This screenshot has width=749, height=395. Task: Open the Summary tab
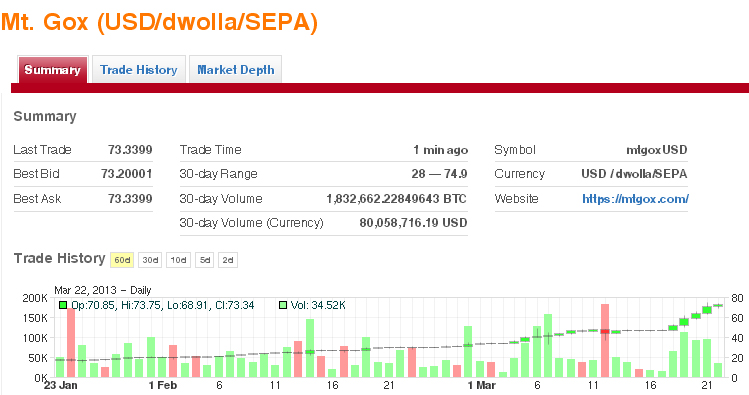[53, 70]
